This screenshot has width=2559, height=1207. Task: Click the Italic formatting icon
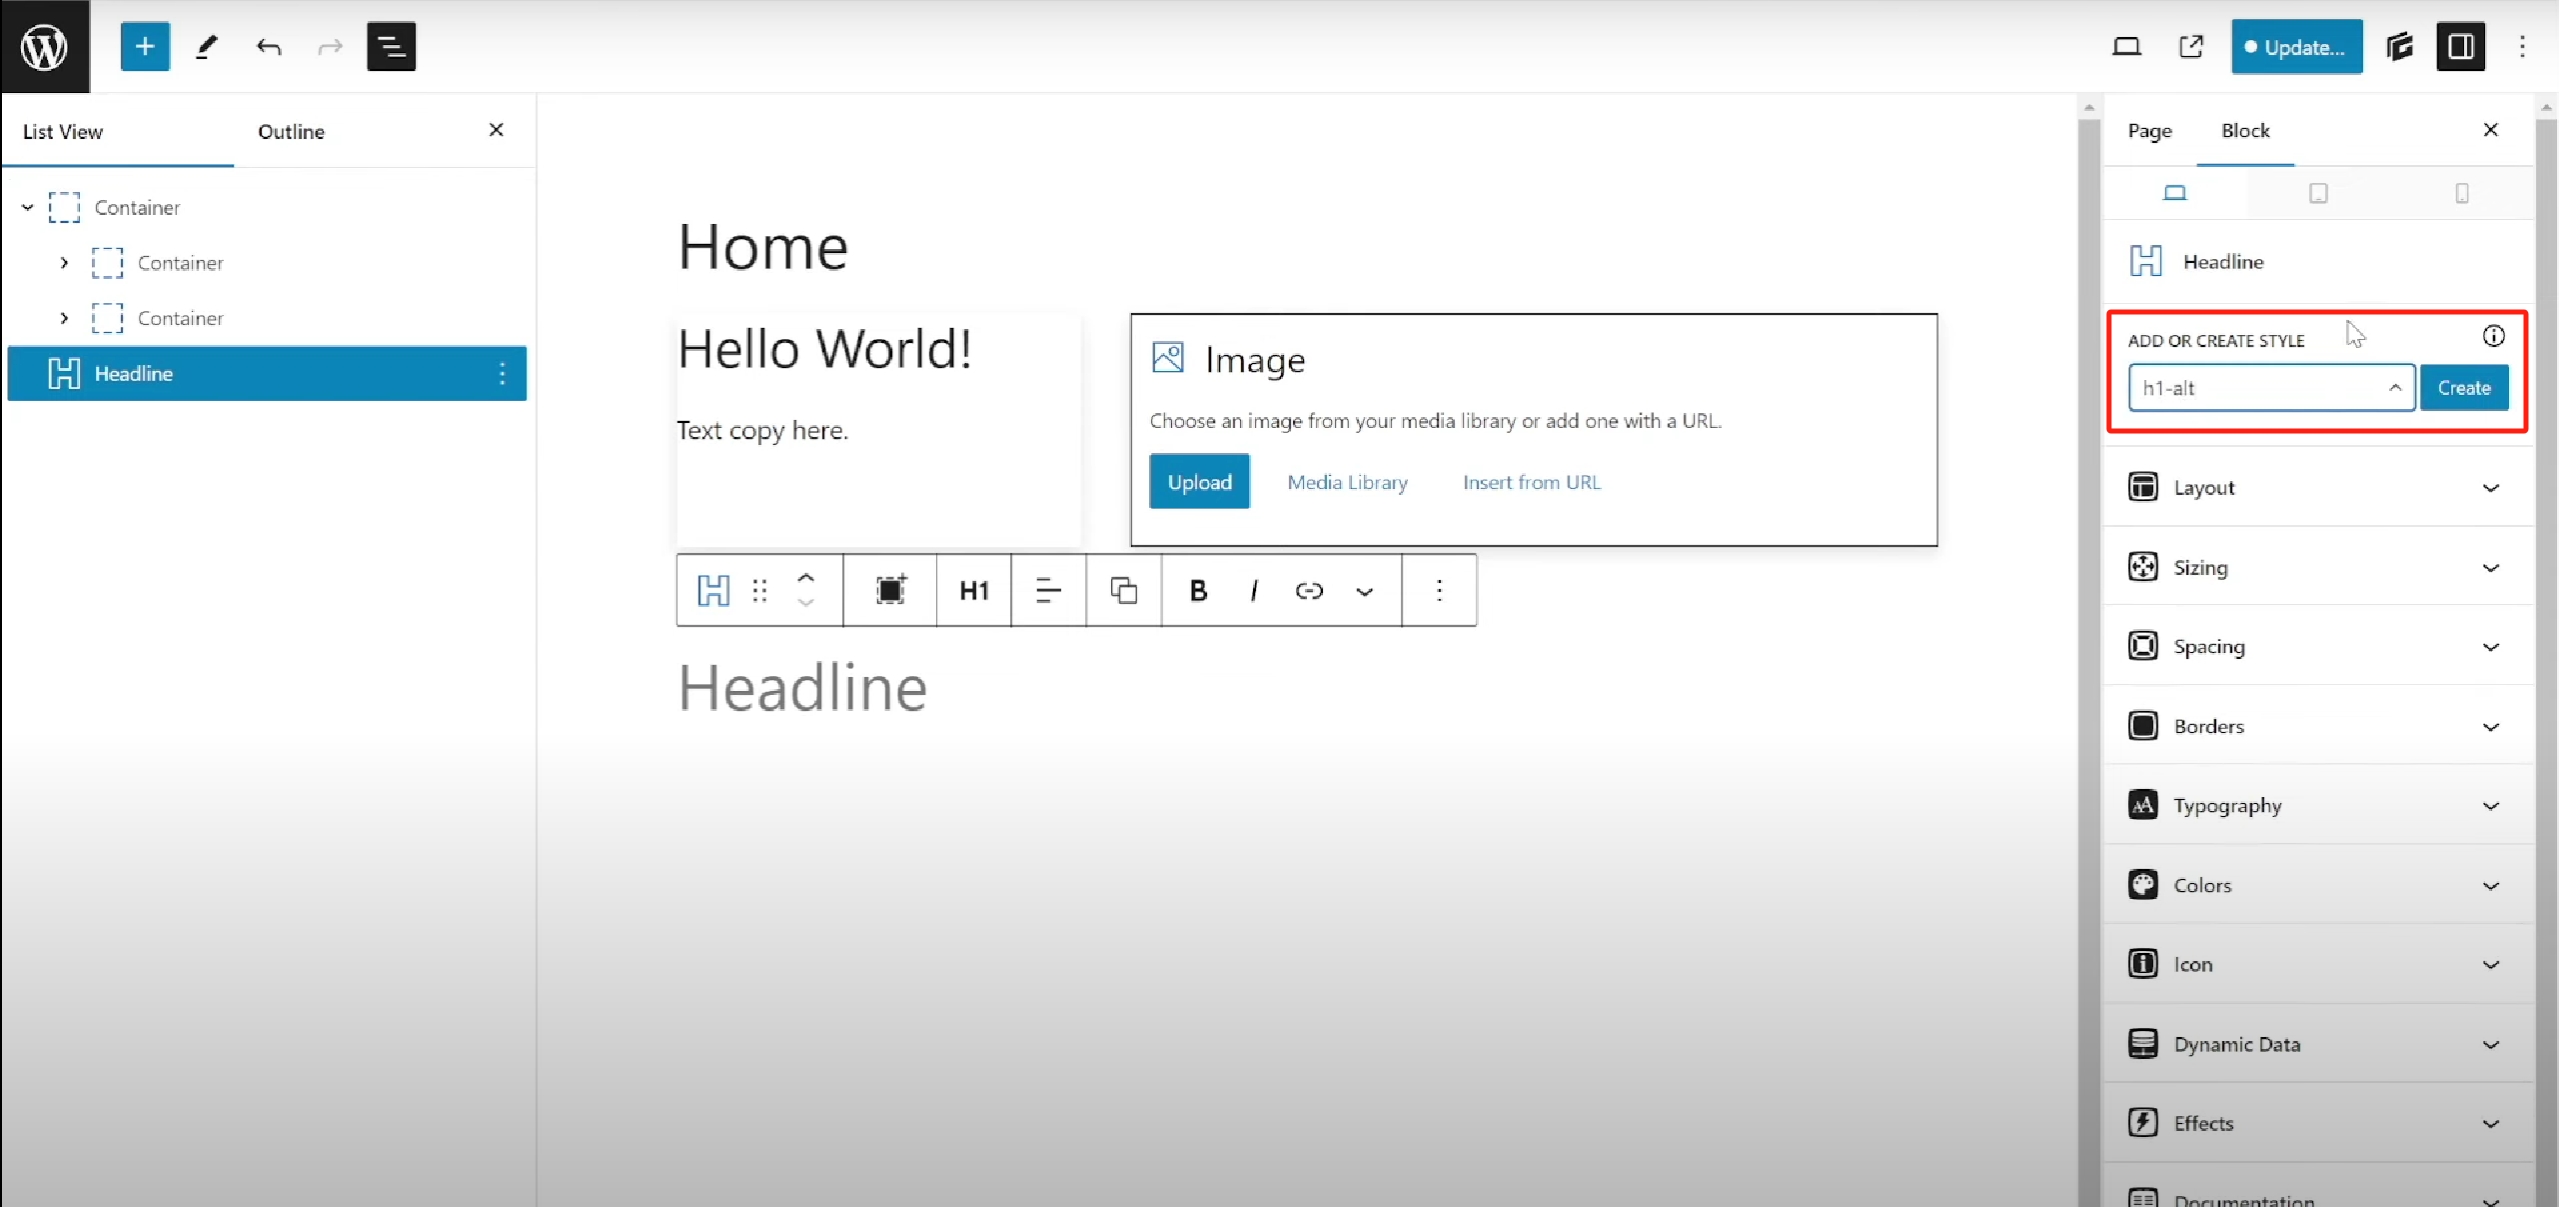point(1254,591)
